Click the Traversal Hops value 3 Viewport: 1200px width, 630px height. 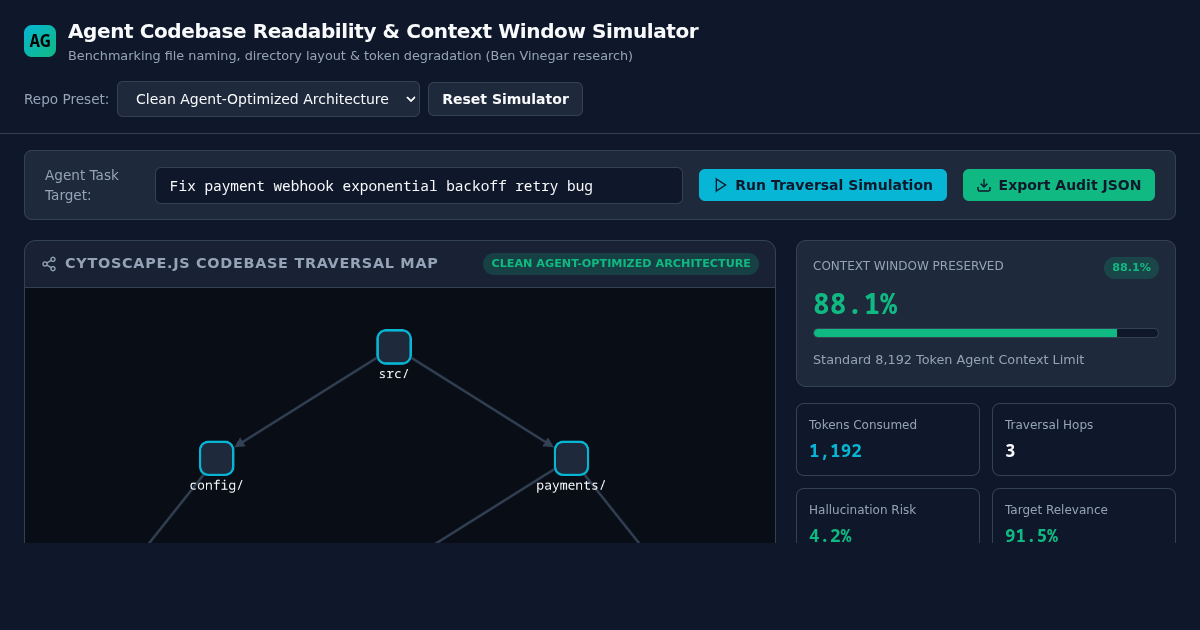[x=1010, y=451]
